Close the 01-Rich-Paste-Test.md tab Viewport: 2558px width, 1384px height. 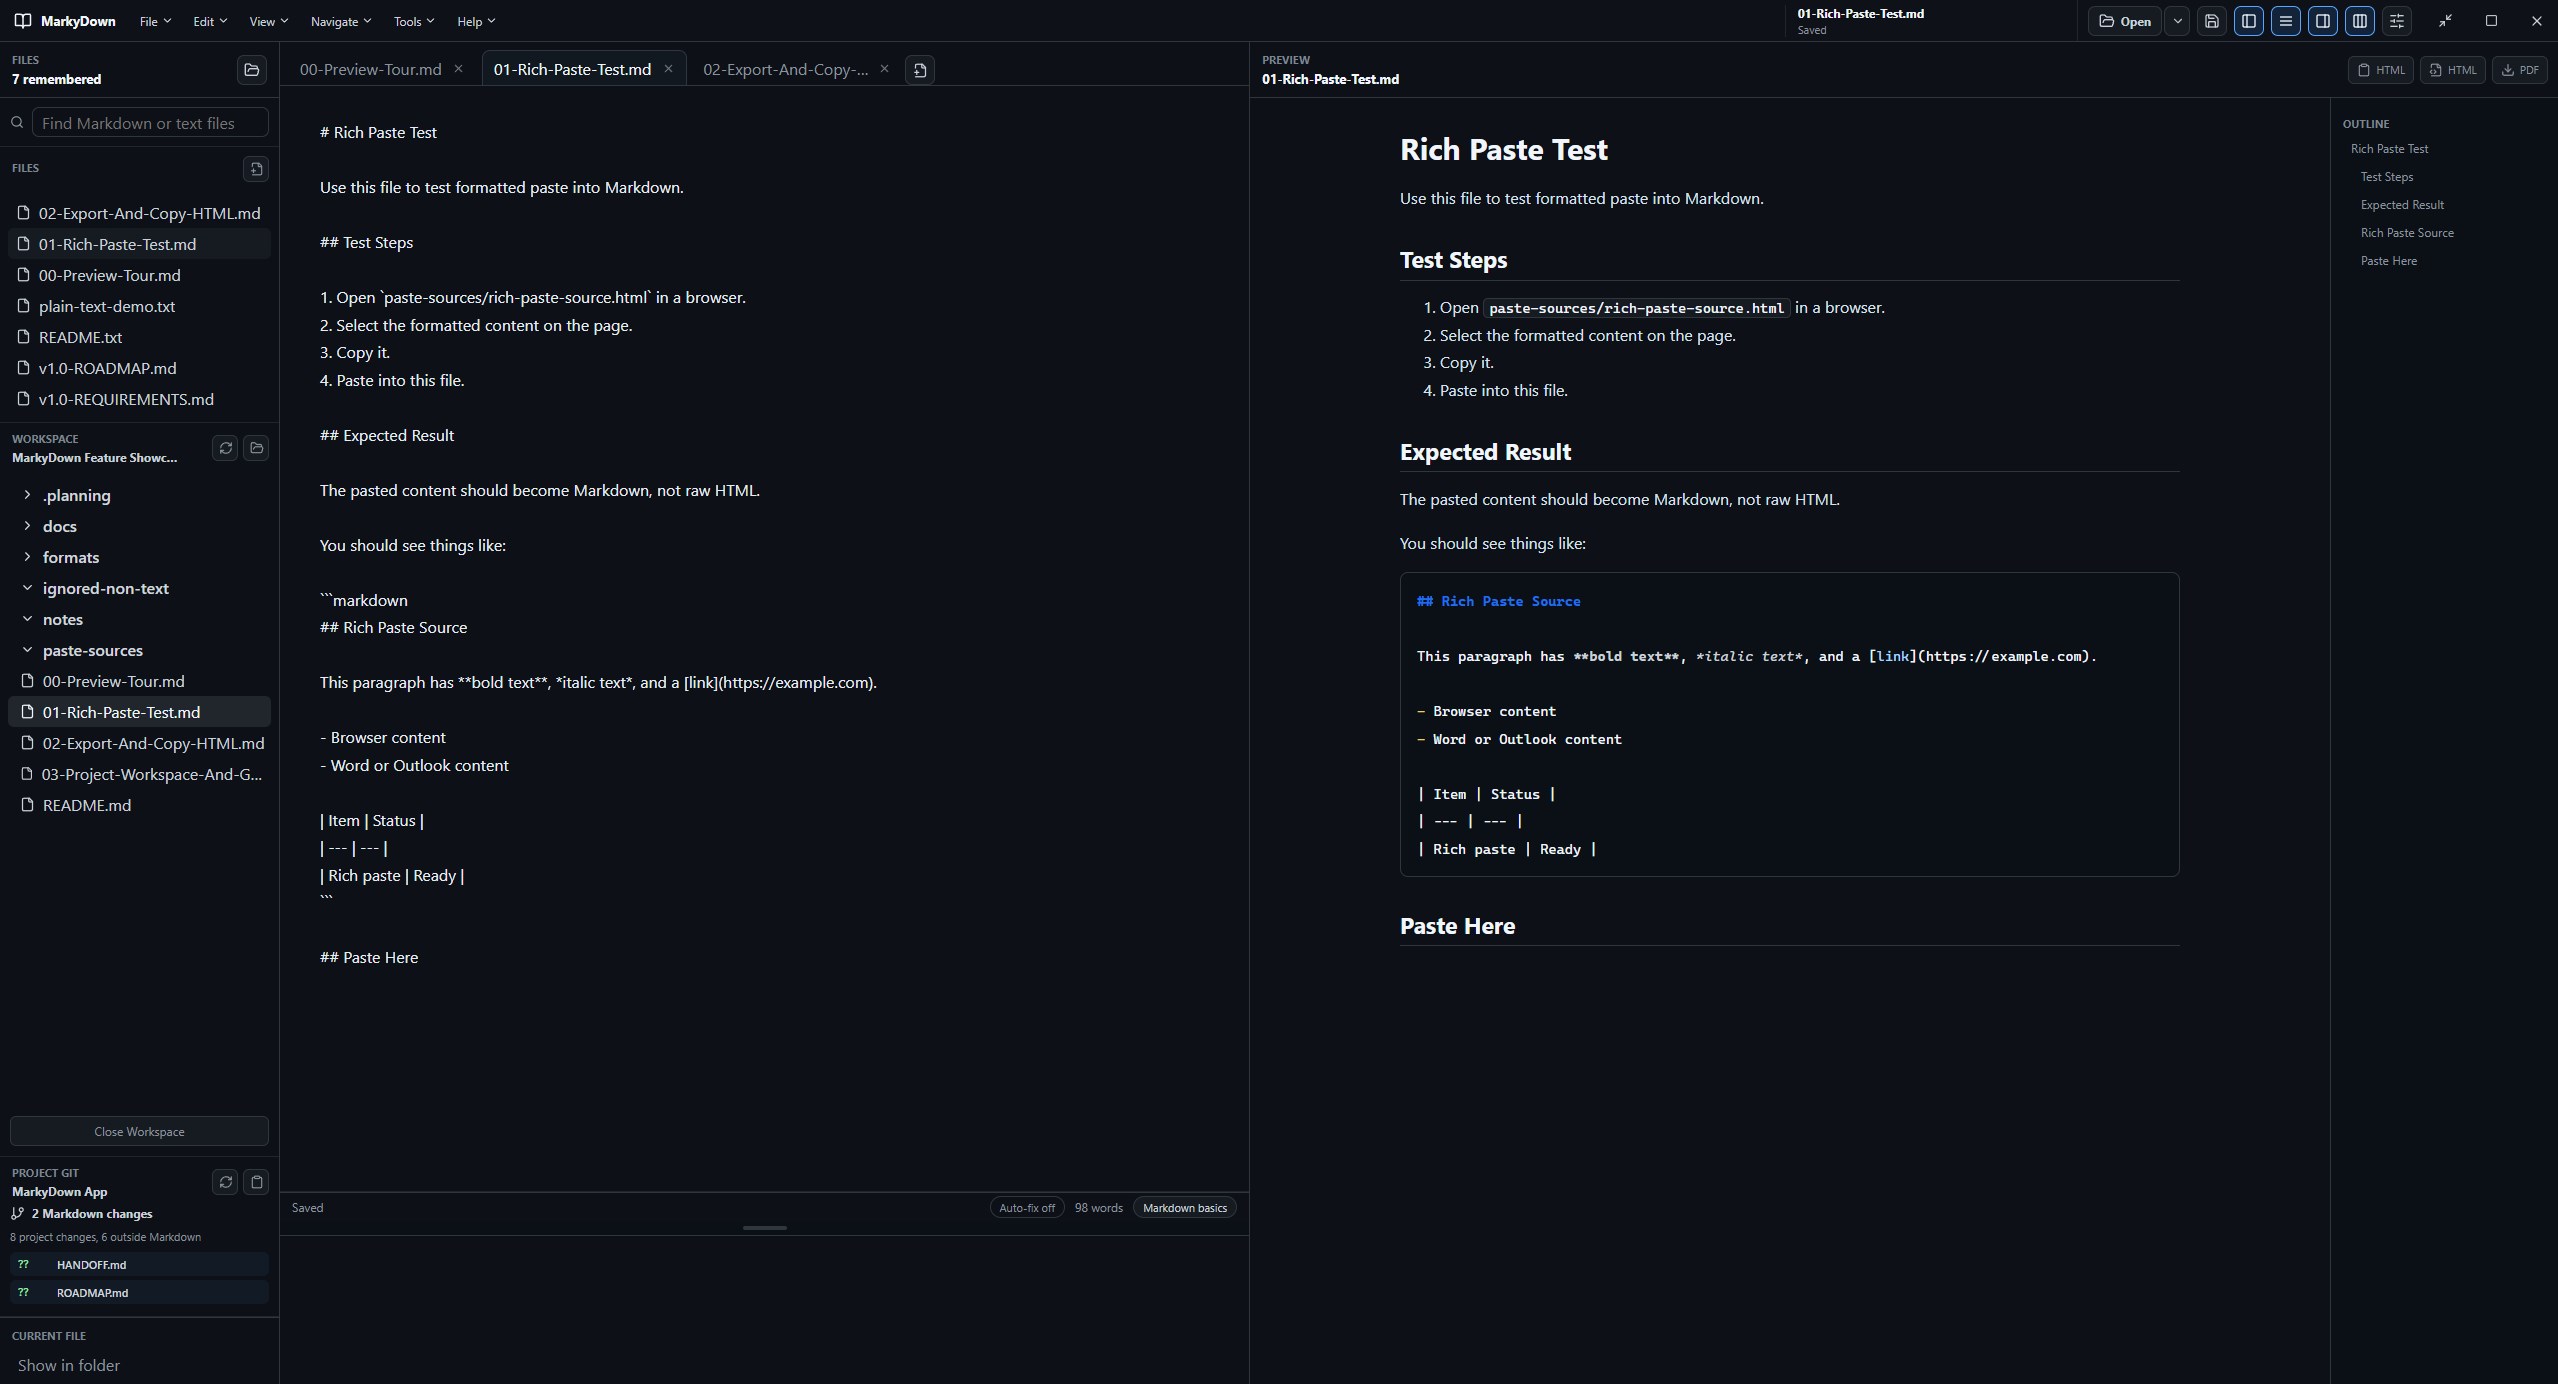668,69
